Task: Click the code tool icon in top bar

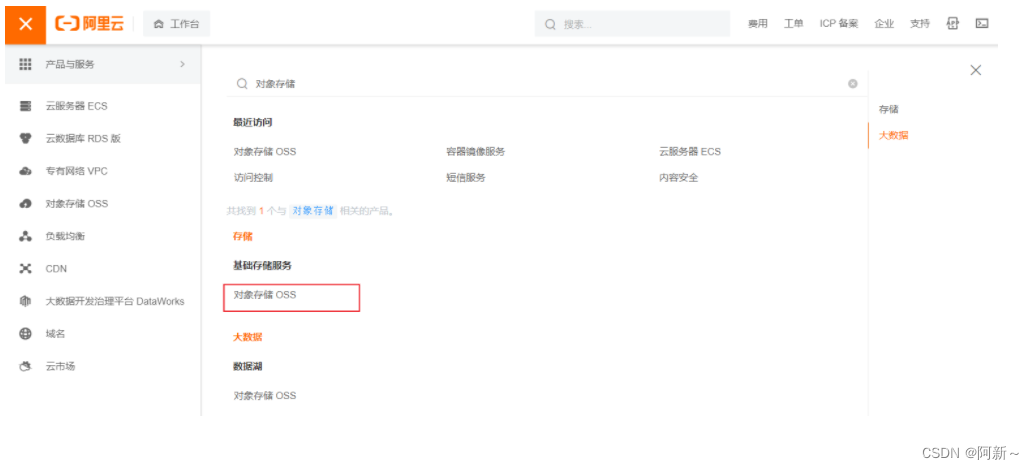Action: (952, 24)
